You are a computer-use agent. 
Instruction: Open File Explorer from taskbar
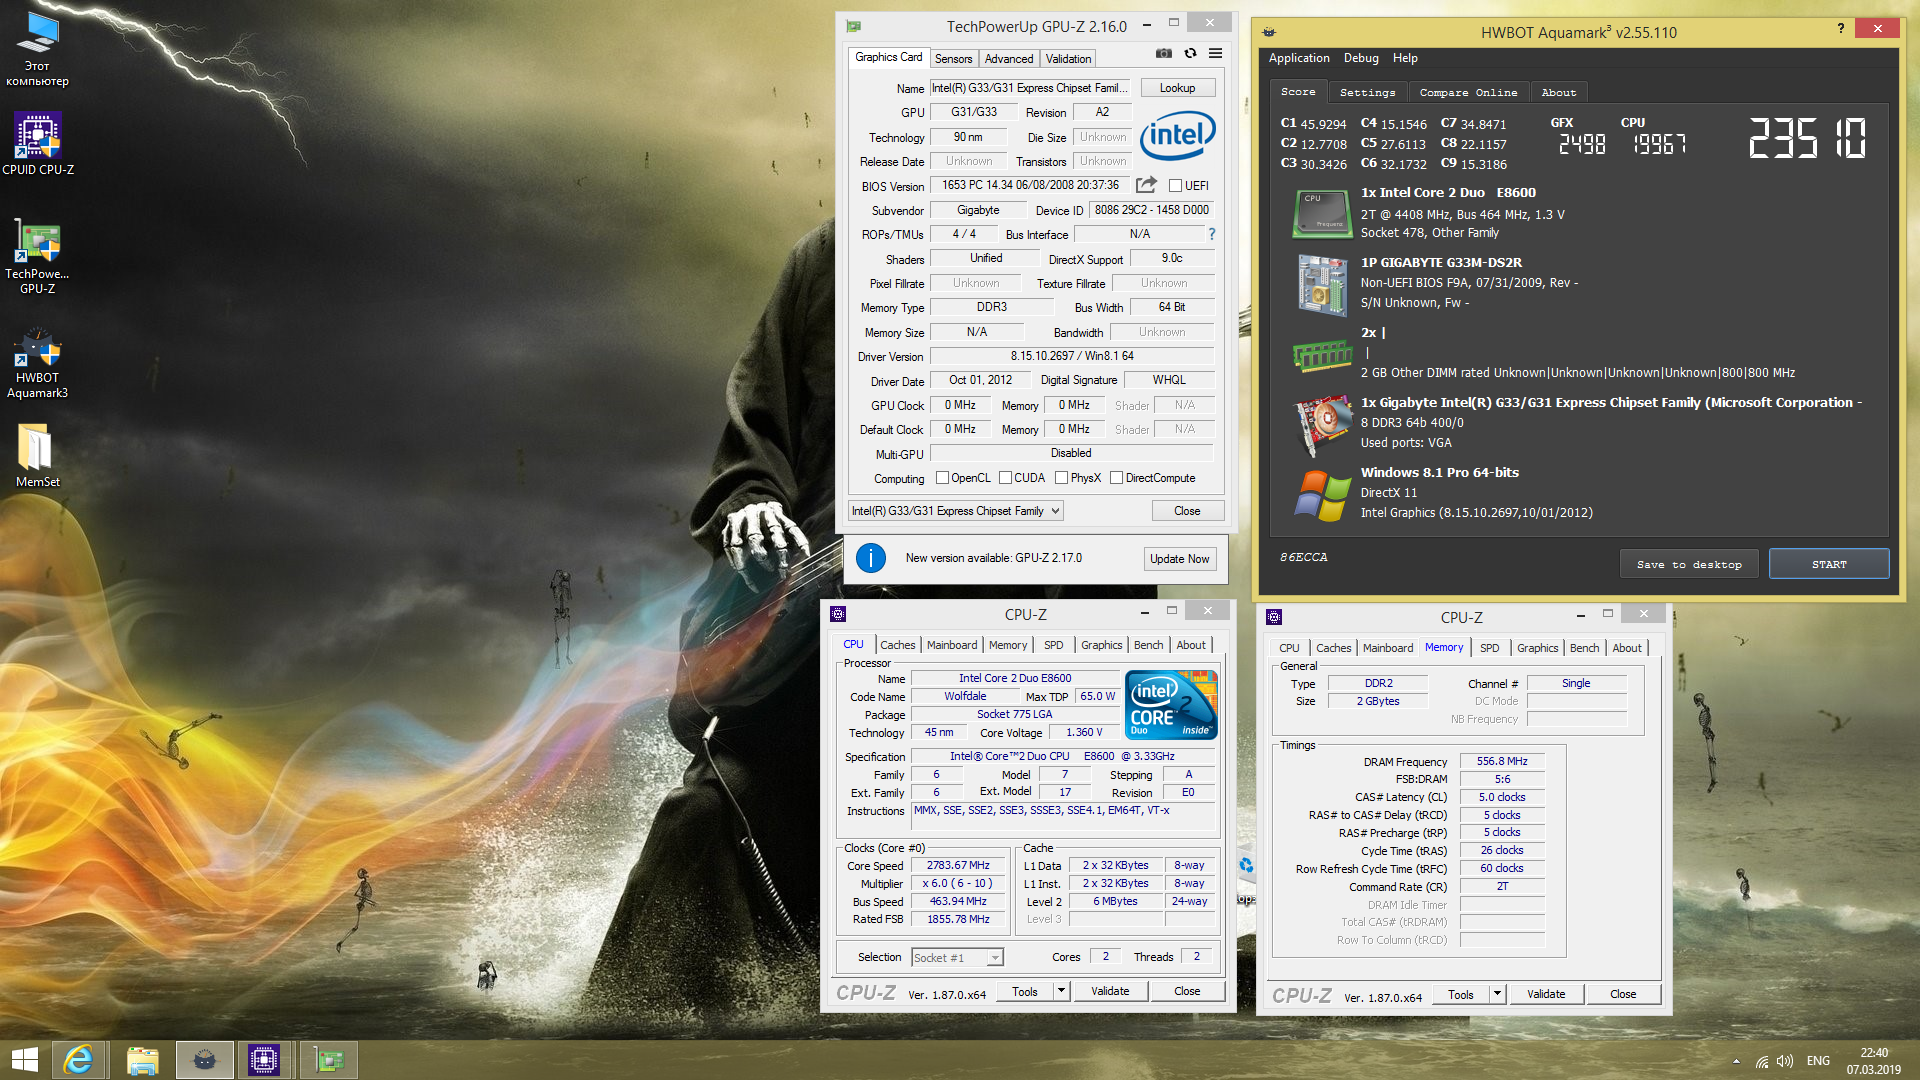[x=142, y=1060]
